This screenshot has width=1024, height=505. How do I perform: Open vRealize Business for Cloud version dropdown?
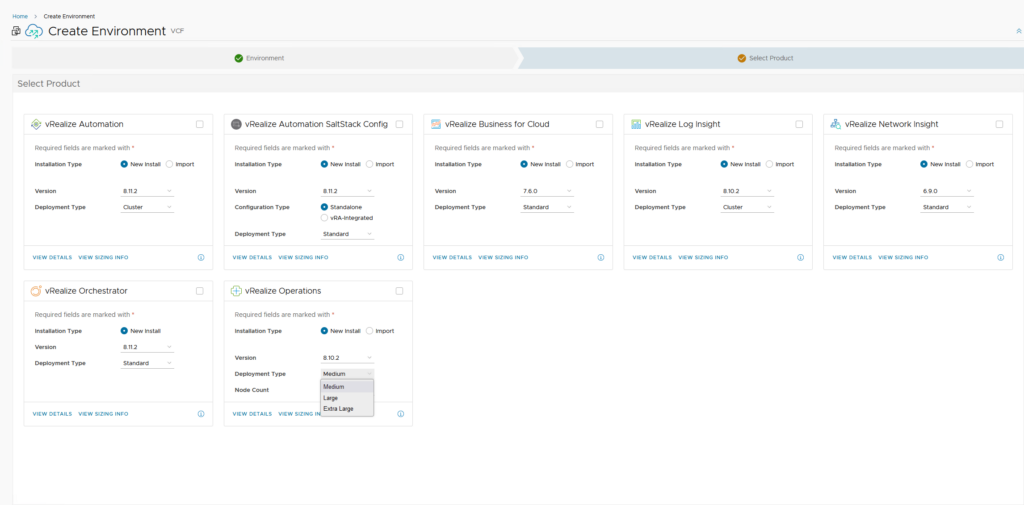(x=547, y=191)
